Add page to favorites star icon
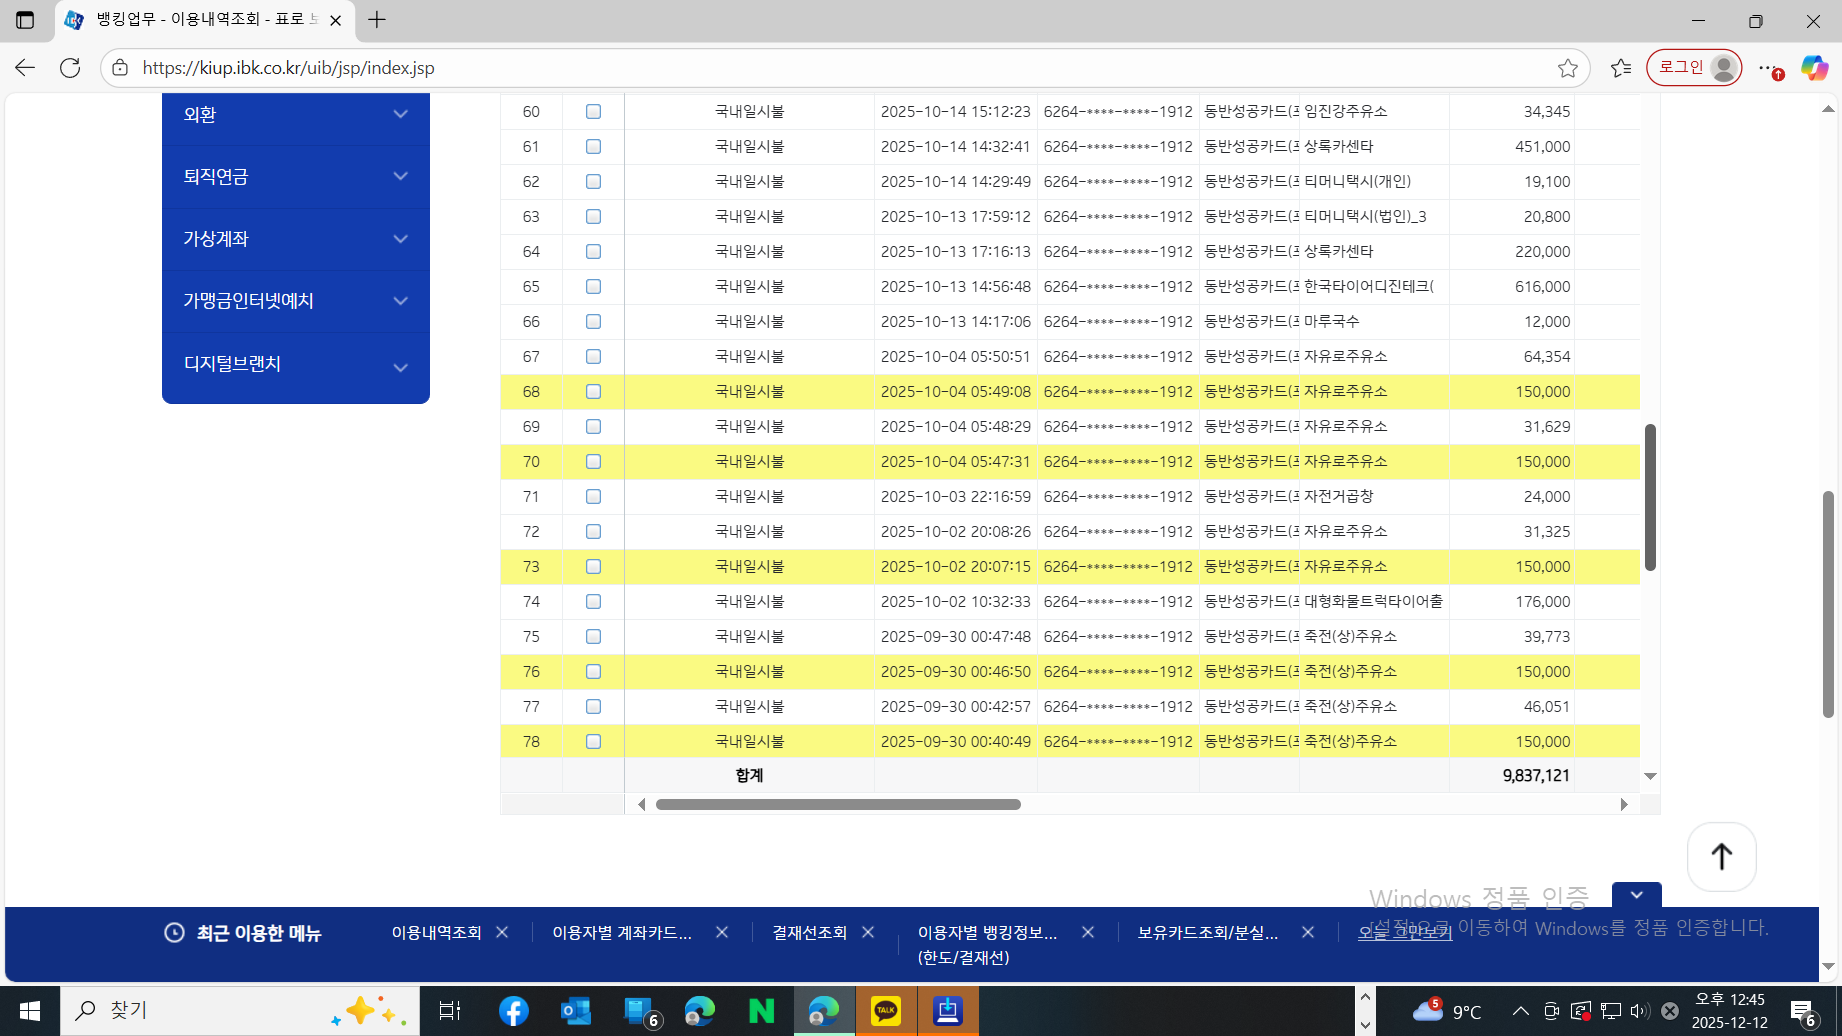 click(1567, 68)
